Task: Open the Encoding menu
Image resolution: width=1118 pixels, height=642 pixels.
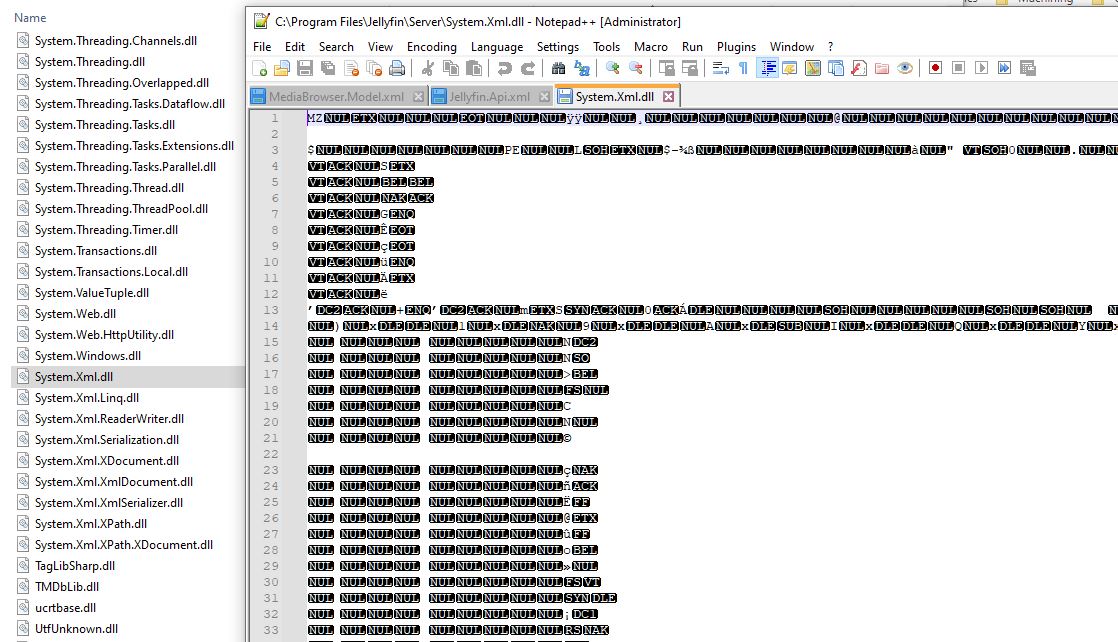Action: pyautogui.click(x=431, y=47)
